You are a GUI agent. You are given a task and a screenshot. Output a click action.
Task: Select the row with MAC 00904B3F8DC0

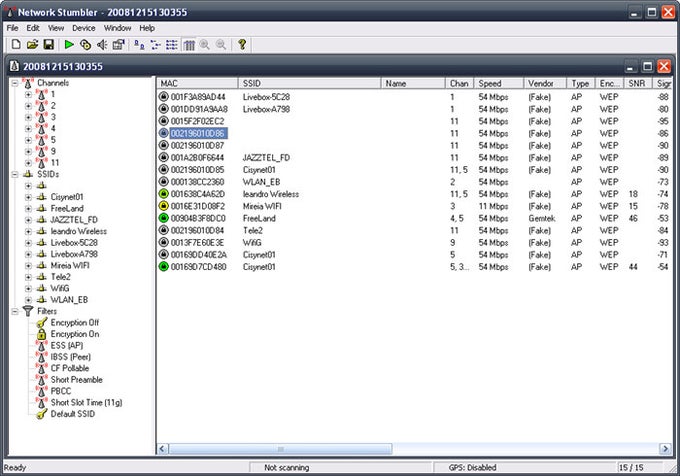(415, 218)
